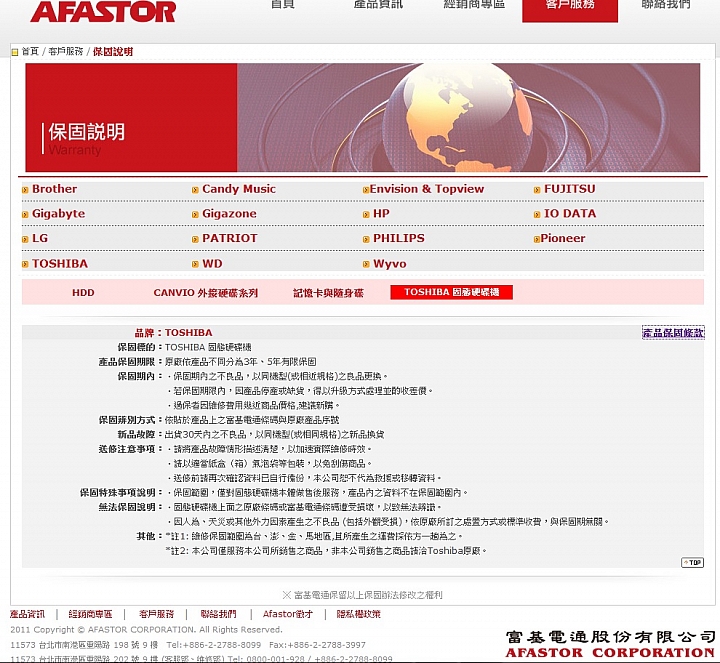Open the HP brand warranty link
The image size is (720, 663).
(x=381, y=214)
